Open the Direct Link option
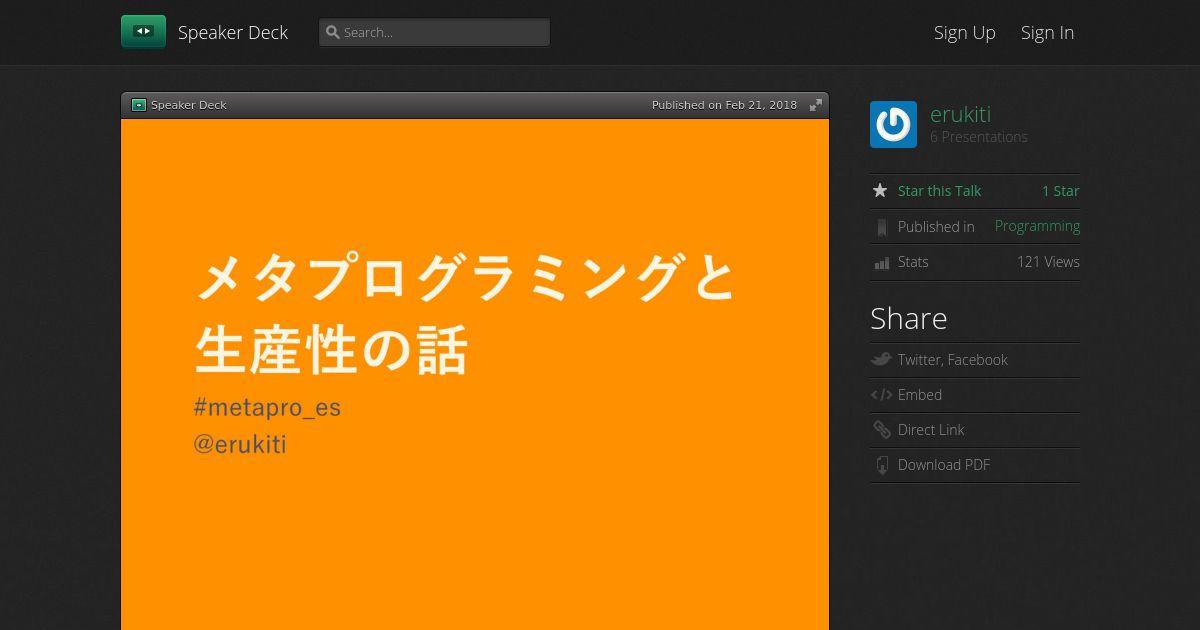Viewport: 1200px width, 630px height. point(931,430)
